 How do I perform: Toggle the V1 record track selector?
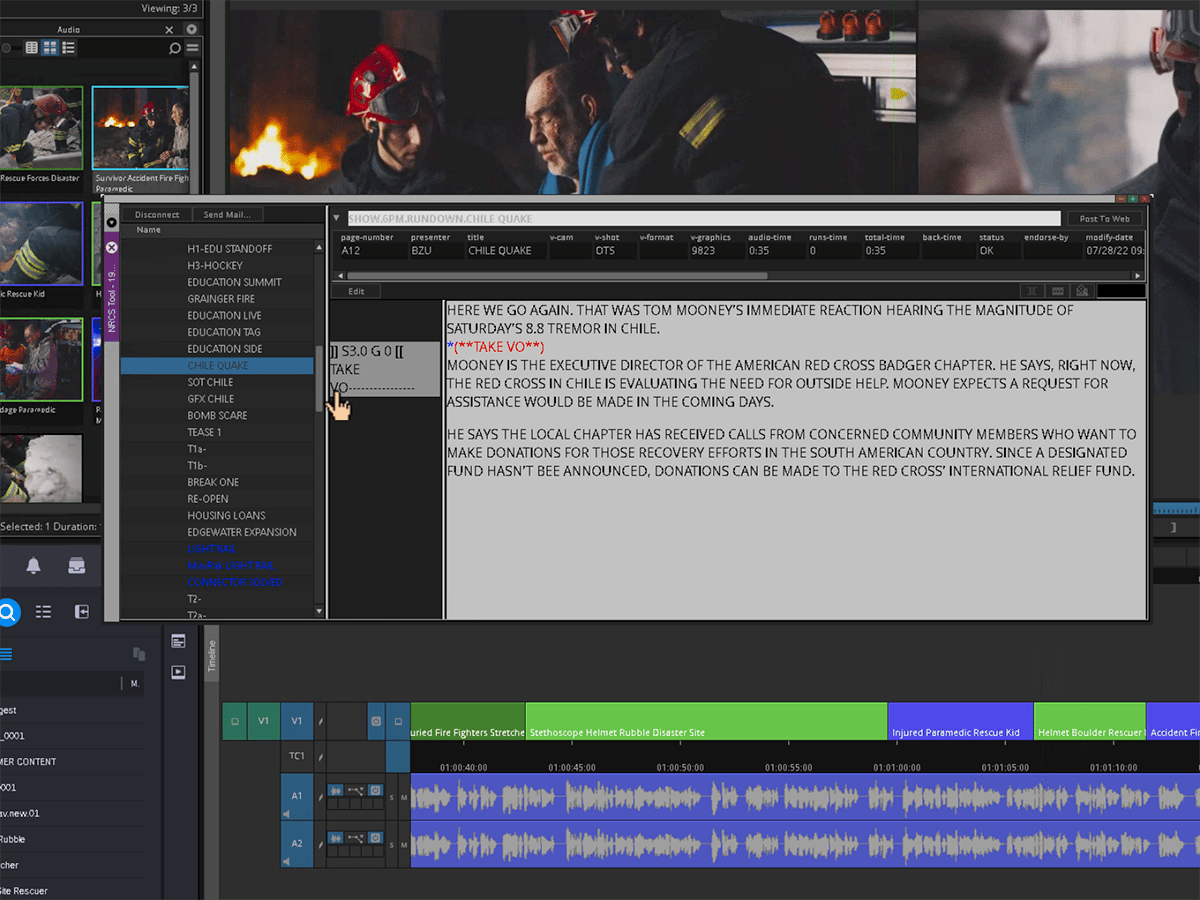[297, 720]
